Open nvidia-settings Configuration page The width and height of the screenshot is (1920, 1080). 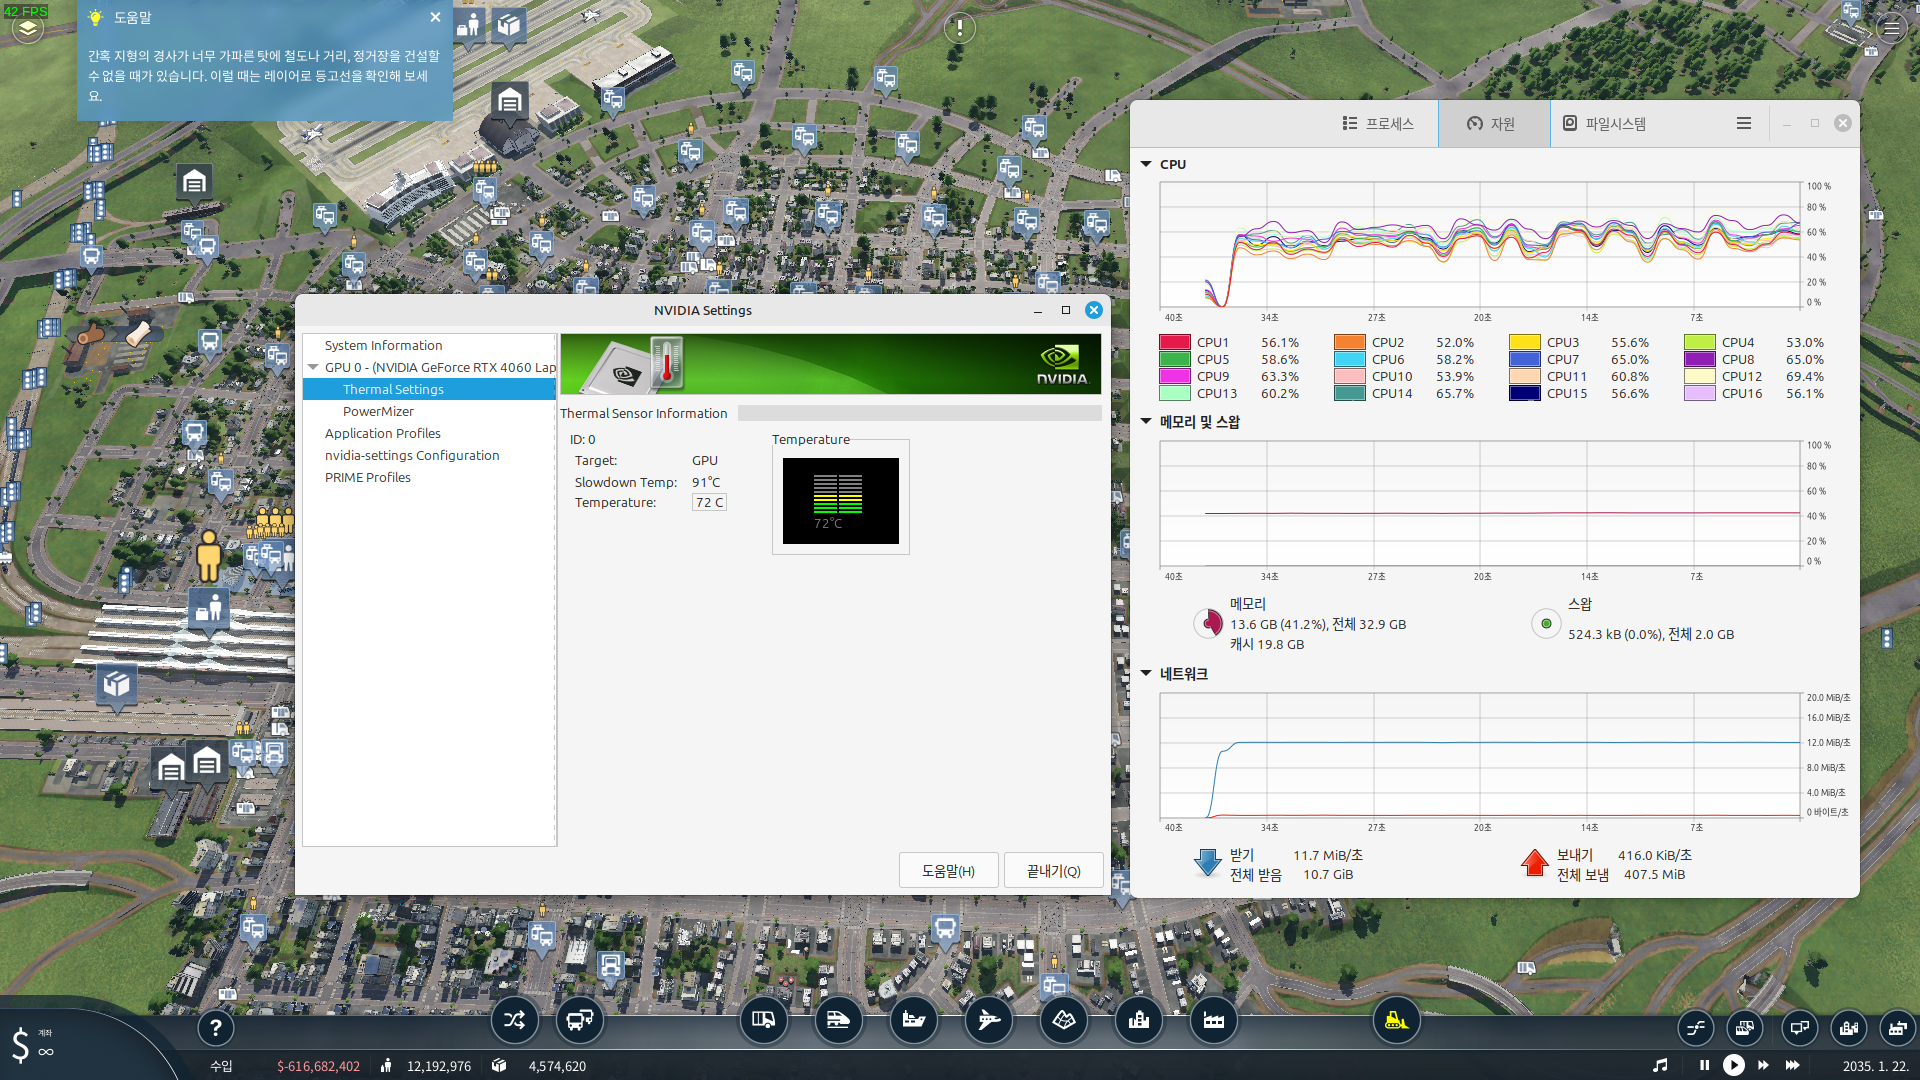pyautogui.click(x=412, y=455)
